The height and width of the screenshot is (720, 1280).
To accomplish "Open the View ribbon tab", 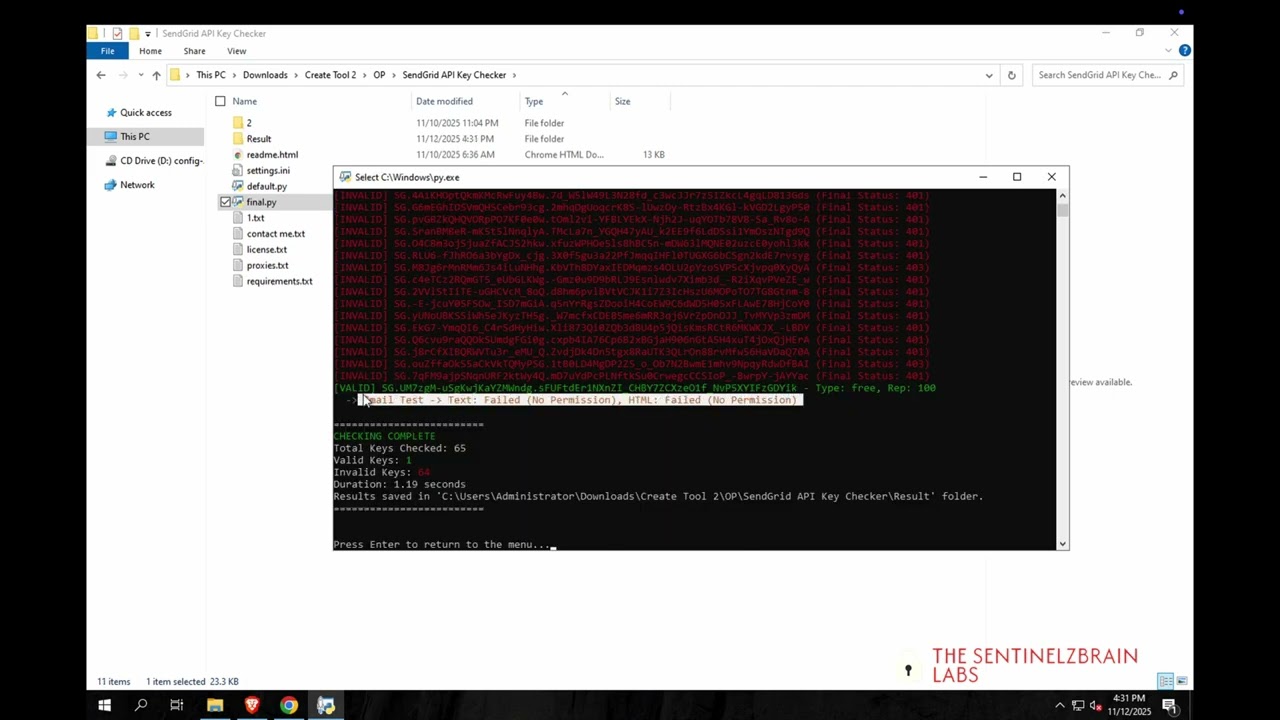I will pos(236,51).
